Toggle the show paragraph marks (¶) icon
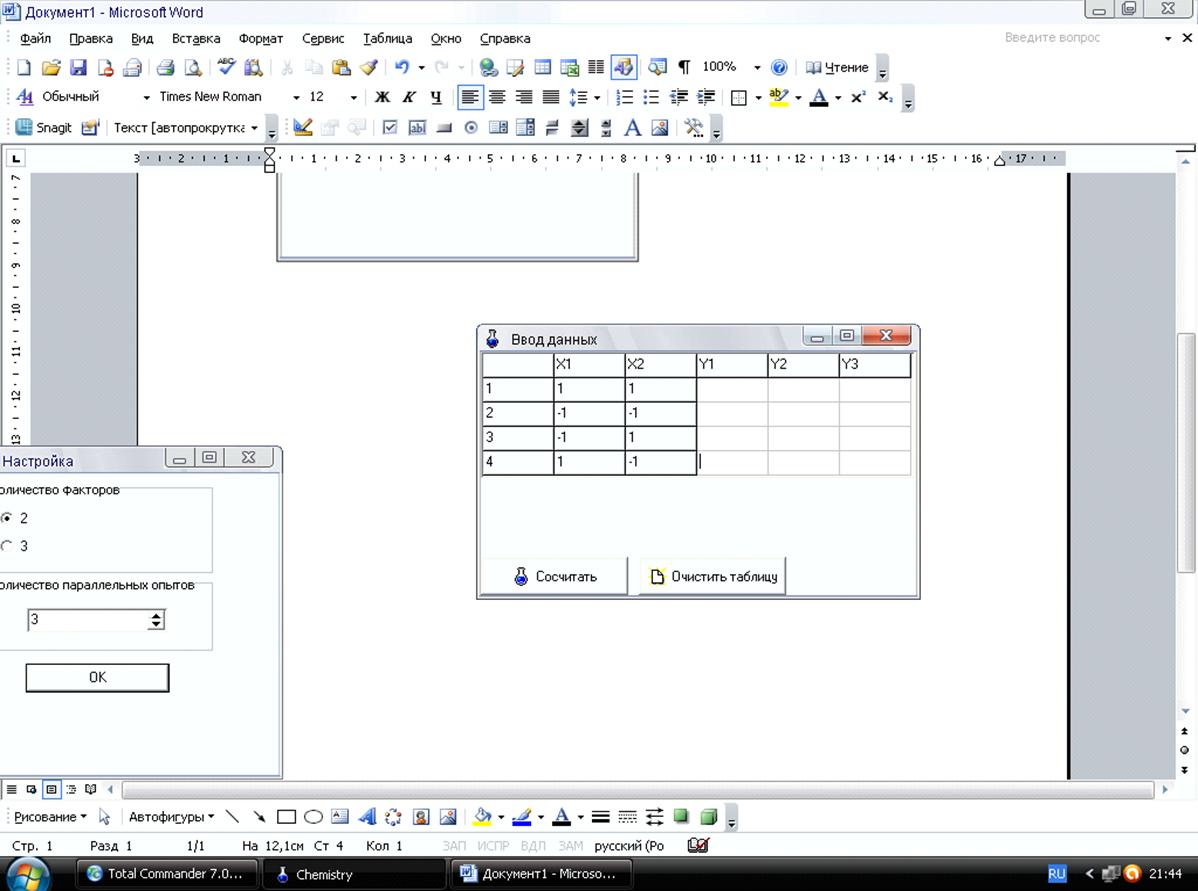1198x891 pixels. [x=684, y=68]
